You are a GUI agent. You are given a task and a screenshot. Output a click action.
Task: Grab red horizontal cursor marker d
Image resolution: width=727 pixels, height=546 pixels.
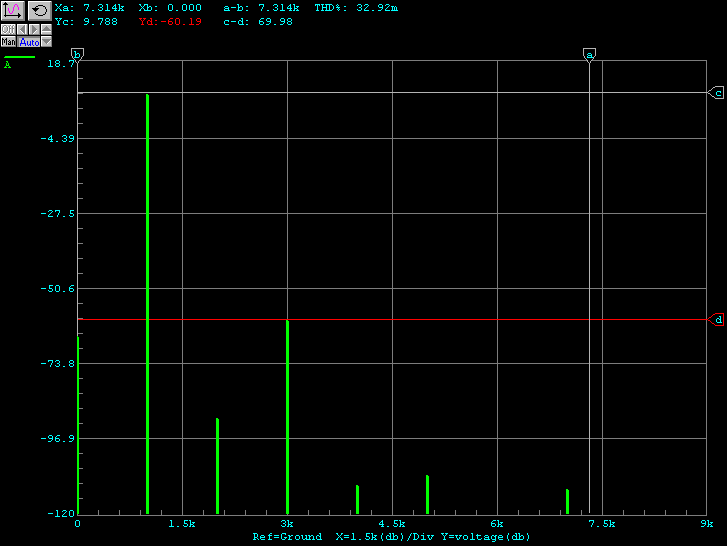coord(717,320)
